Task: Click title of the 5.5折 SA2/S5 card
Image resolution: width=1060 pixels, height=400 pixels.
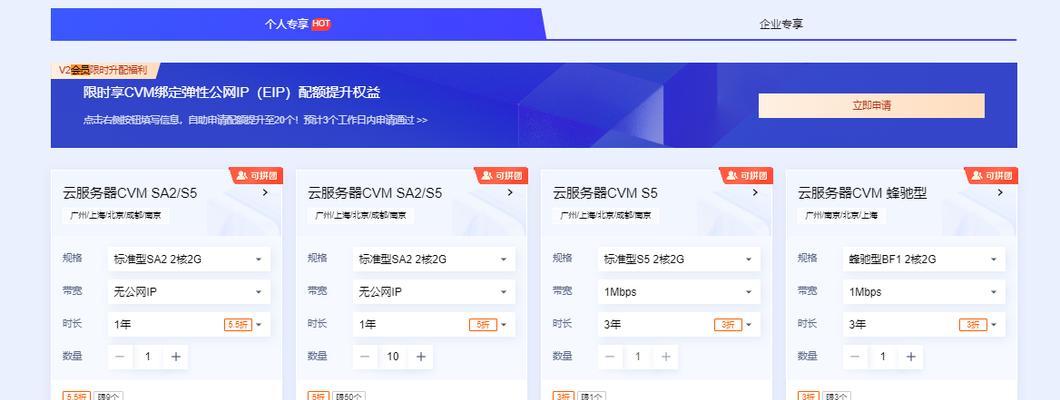Action: 130,193
